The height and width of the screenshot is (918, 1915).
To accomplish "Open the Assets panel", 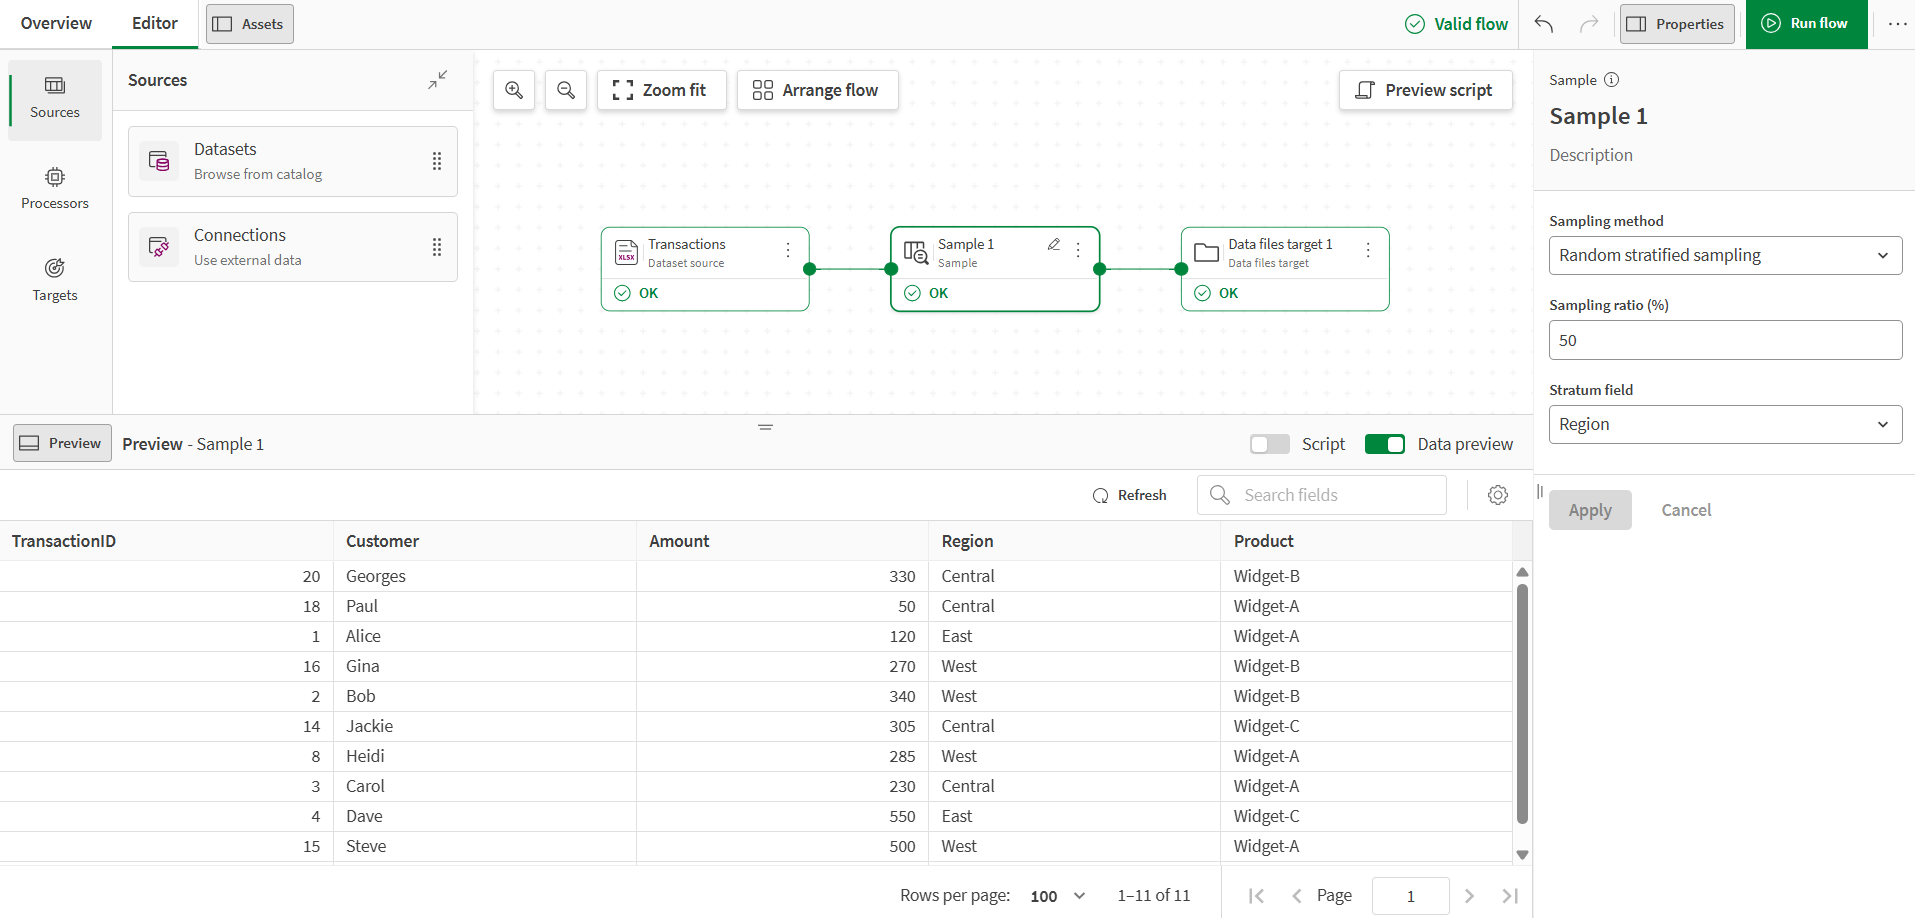I will [248, 23].
